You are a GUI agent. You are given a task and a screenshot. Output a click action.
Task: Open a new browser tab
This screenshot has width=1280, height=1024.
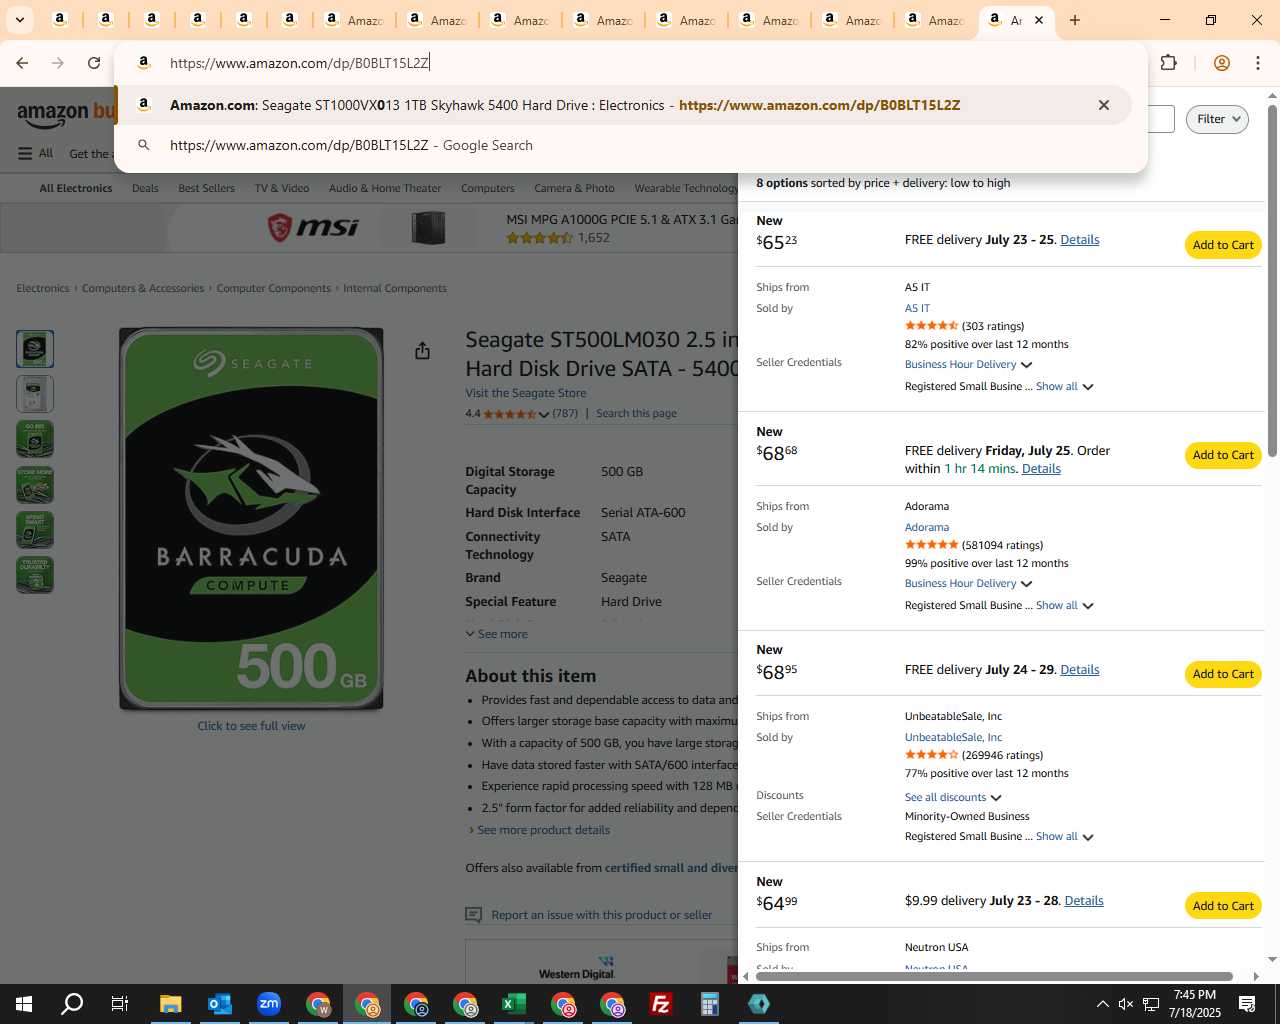pos(1075,20)
